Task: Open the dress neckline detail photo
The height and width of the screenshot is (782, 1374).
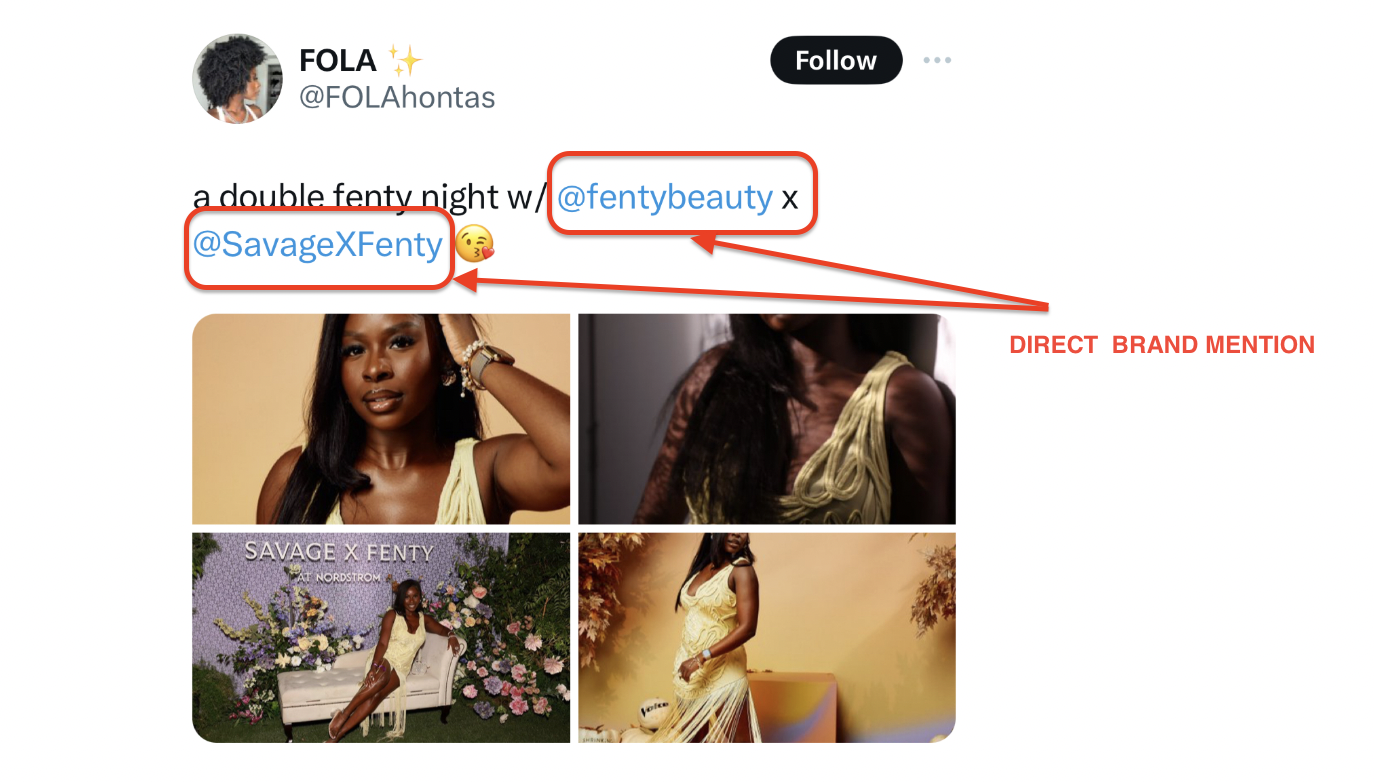Action: [x=767, y=419]
